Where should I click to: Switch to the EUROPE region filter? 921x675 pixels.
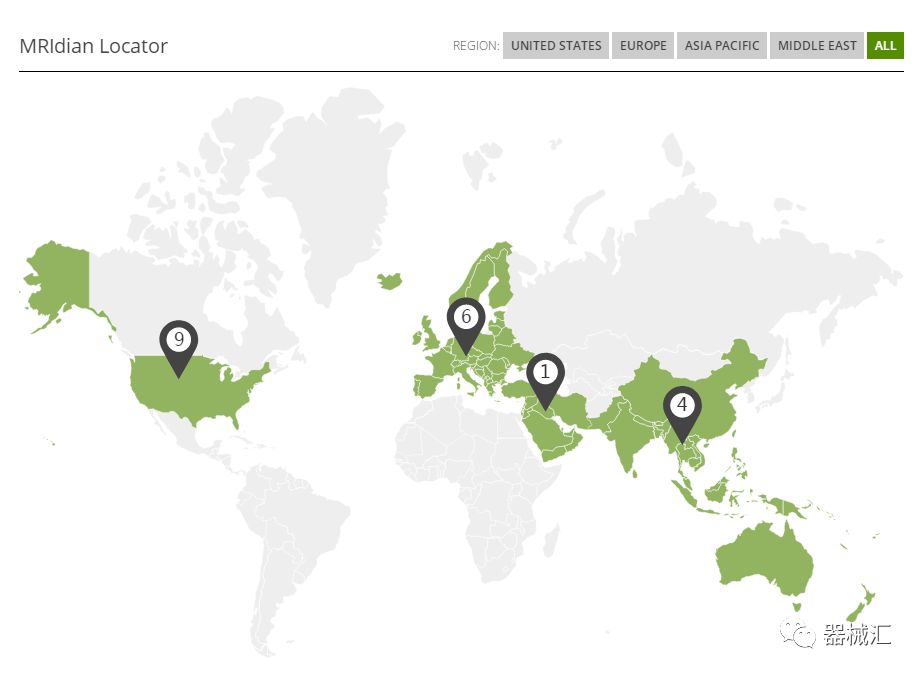pyautogui.click(x=643, y=46)
